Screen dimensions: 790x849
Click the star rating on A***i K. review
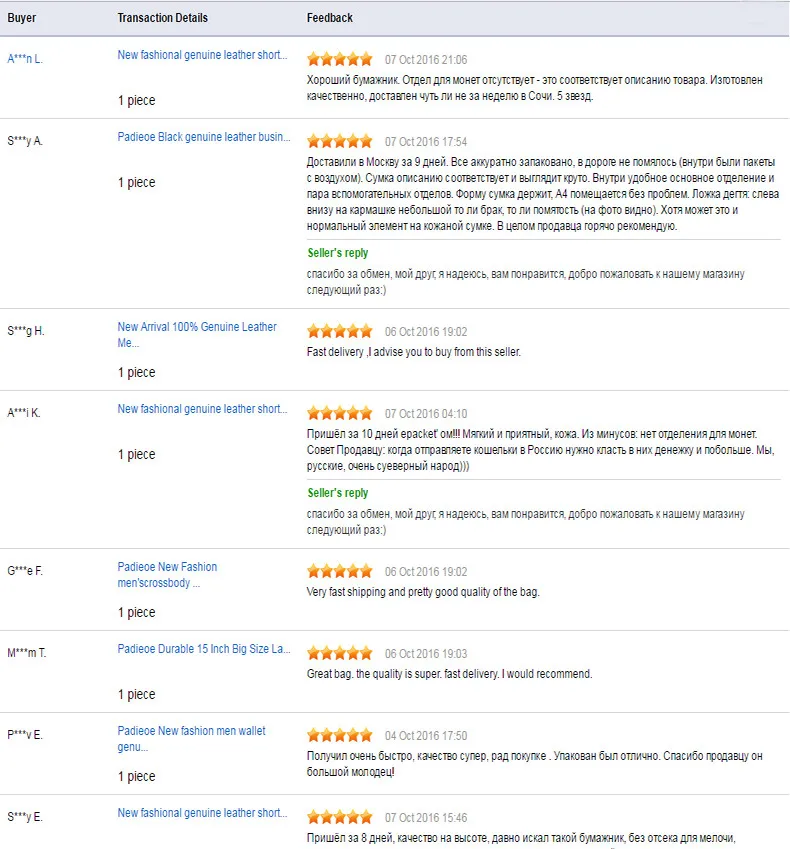tap(339, 413)
